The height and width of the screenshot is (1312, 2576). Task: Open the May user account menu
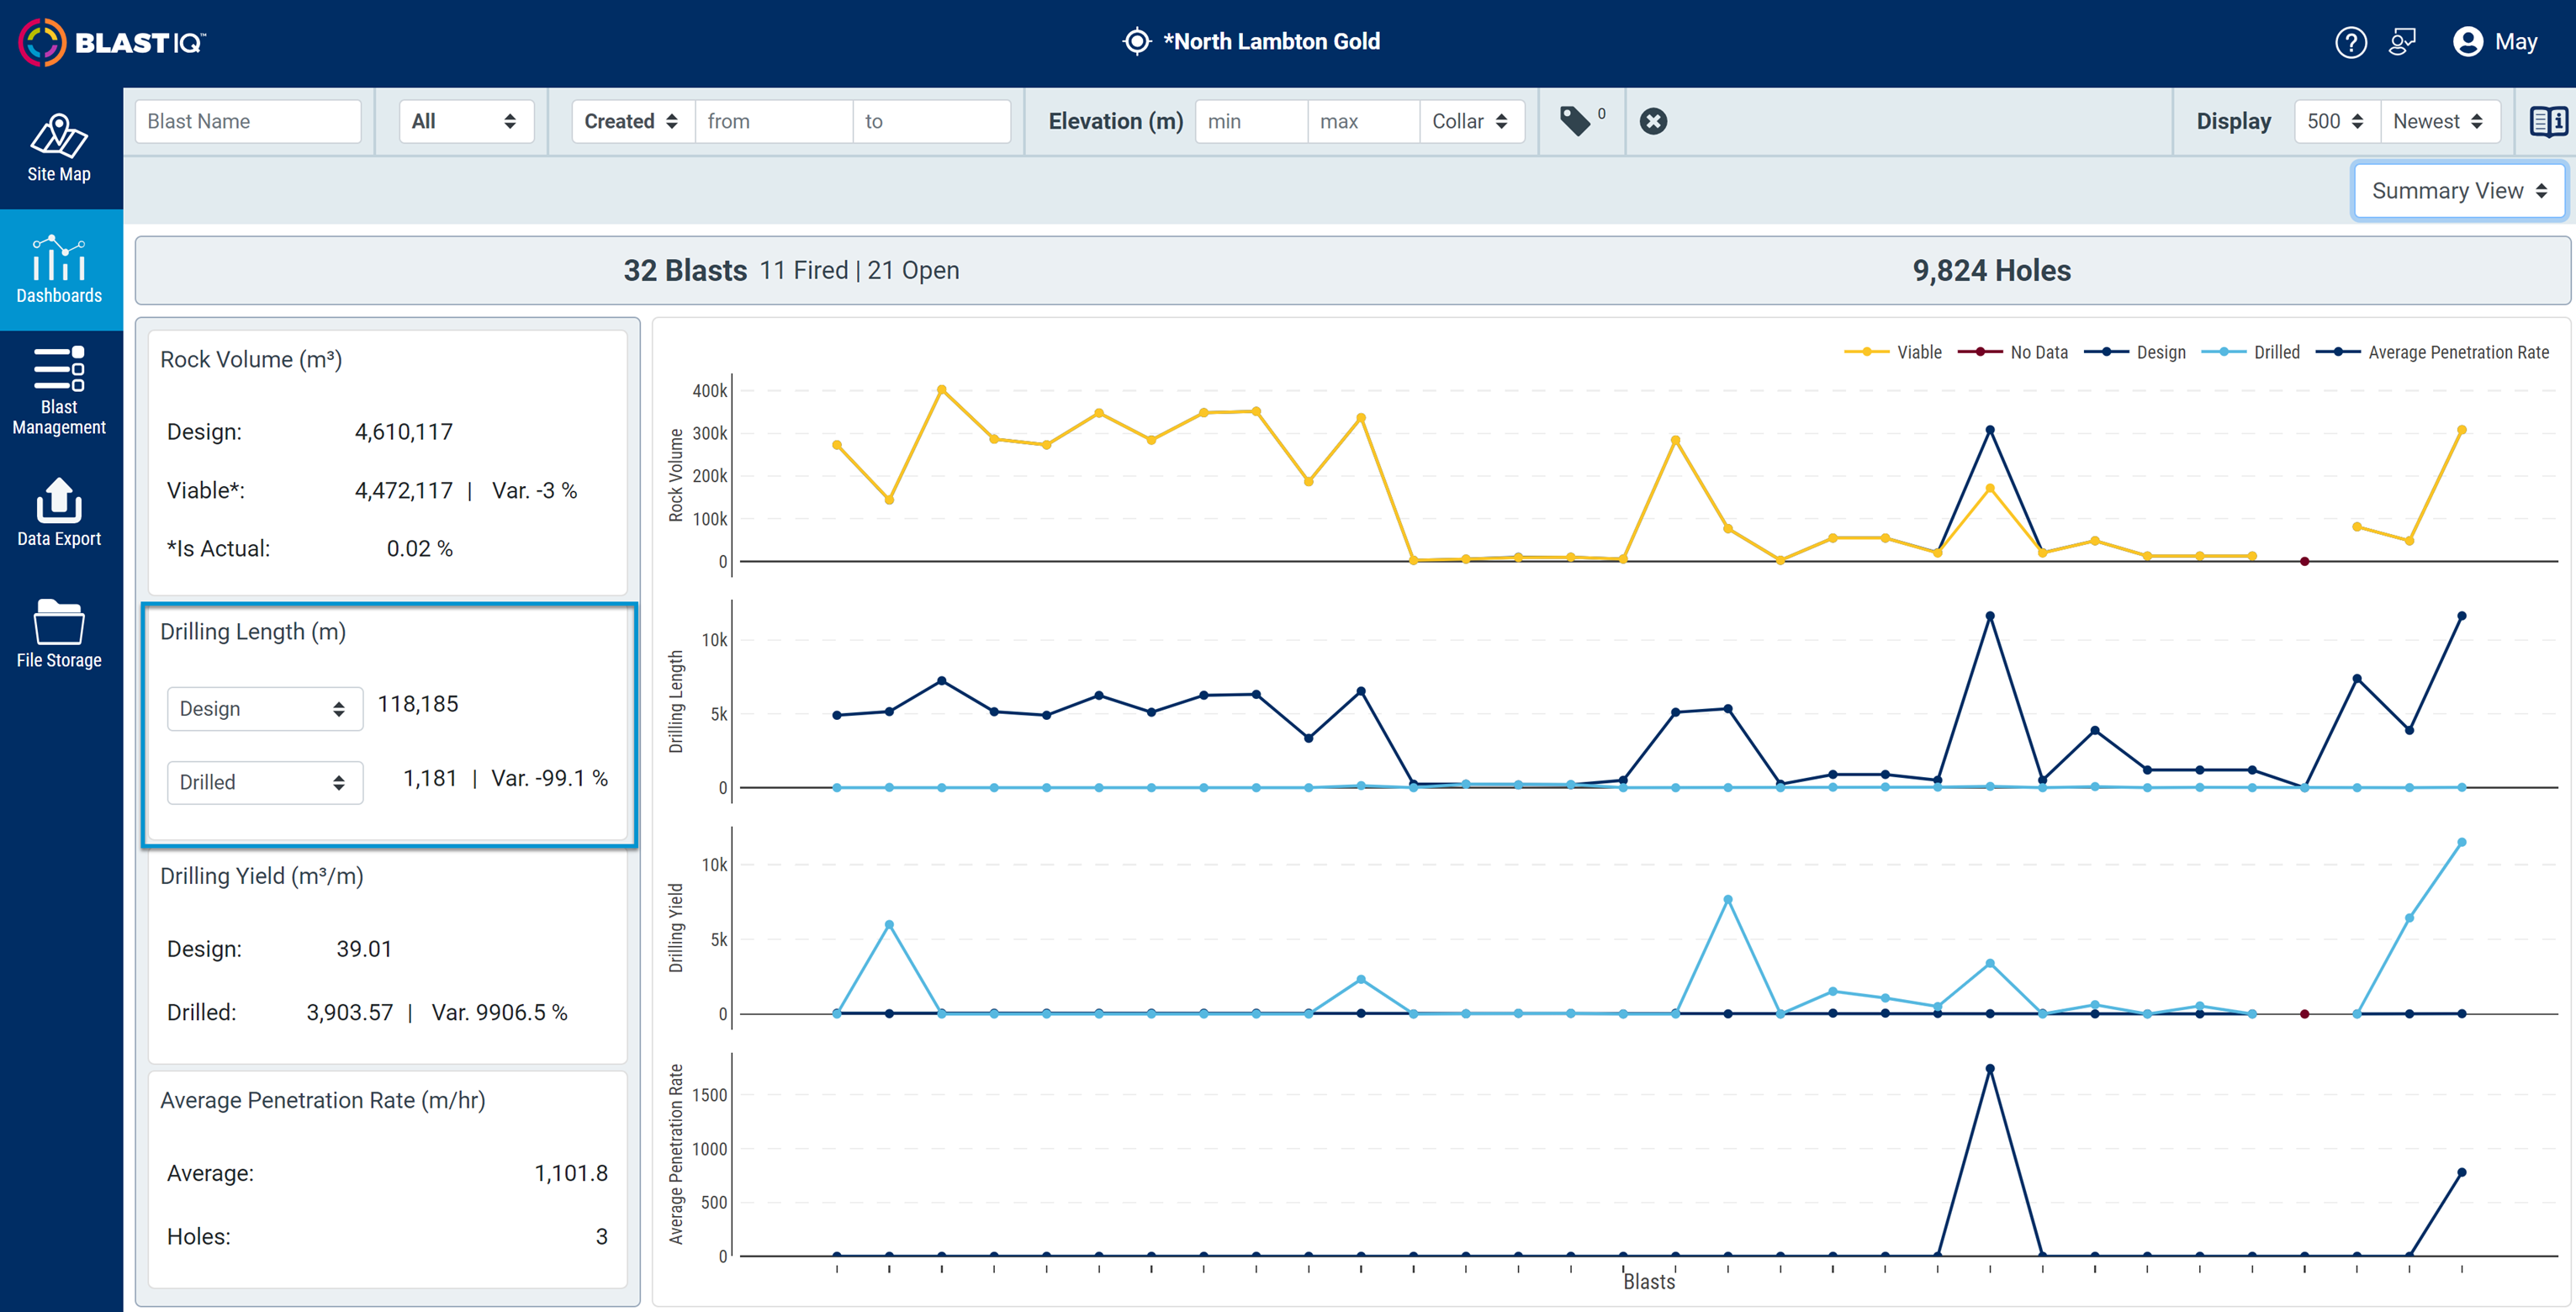point(2494,41)
